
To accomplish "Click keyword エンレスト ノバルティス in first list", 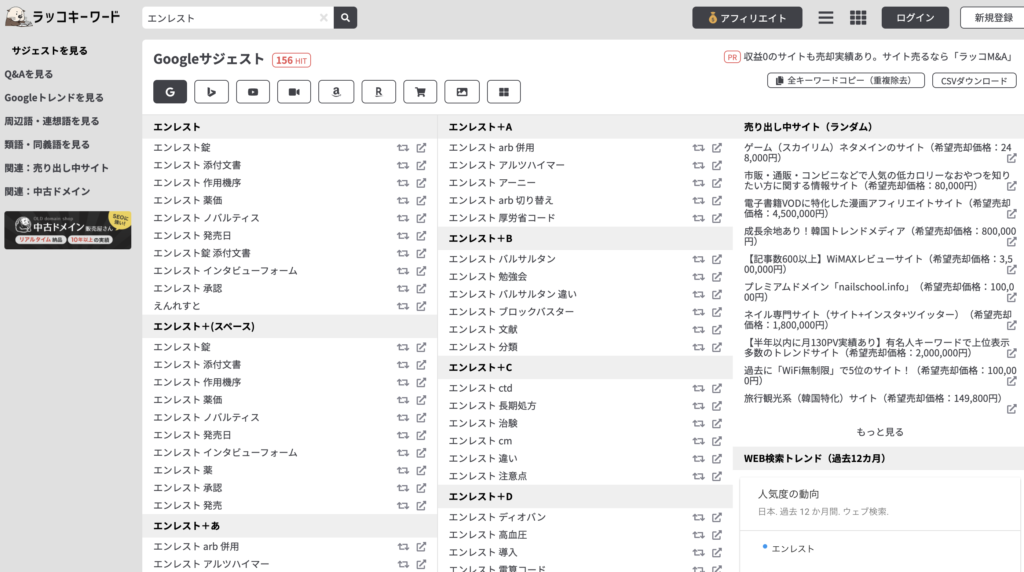I will click(x=206, y=218).
